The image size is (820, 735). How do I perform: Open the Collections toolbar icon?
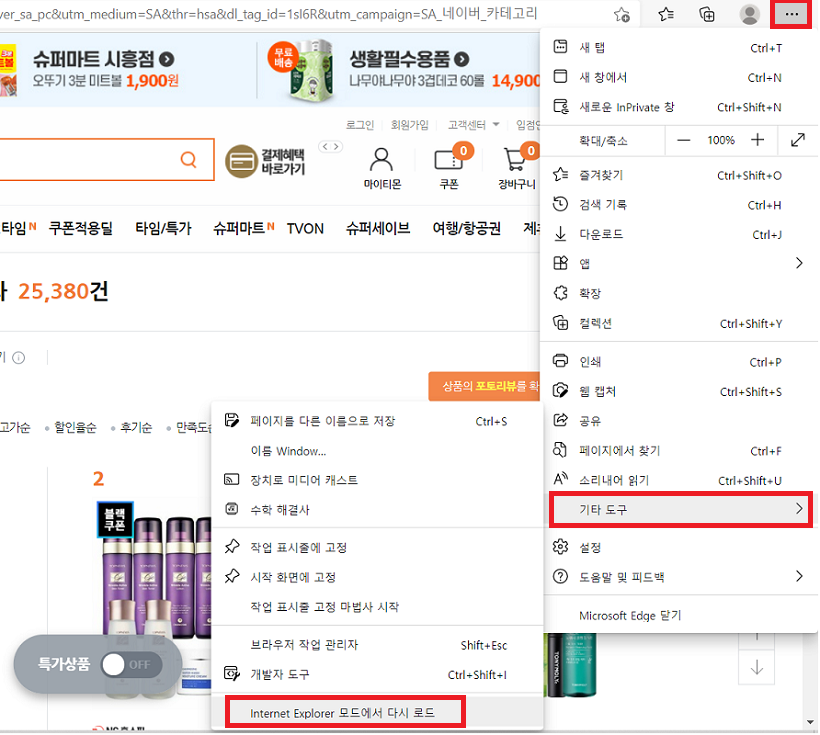click(707, 14)
